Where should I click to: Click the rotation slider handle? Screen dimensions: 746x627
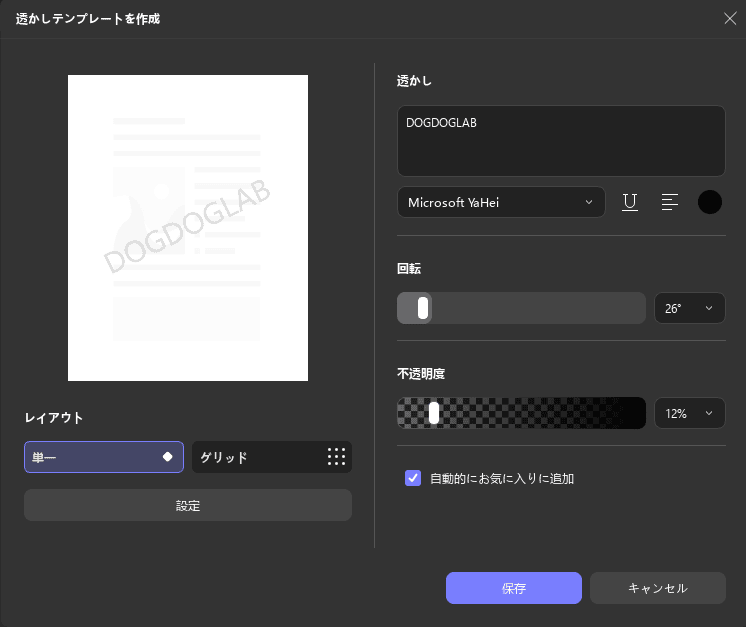423,308
